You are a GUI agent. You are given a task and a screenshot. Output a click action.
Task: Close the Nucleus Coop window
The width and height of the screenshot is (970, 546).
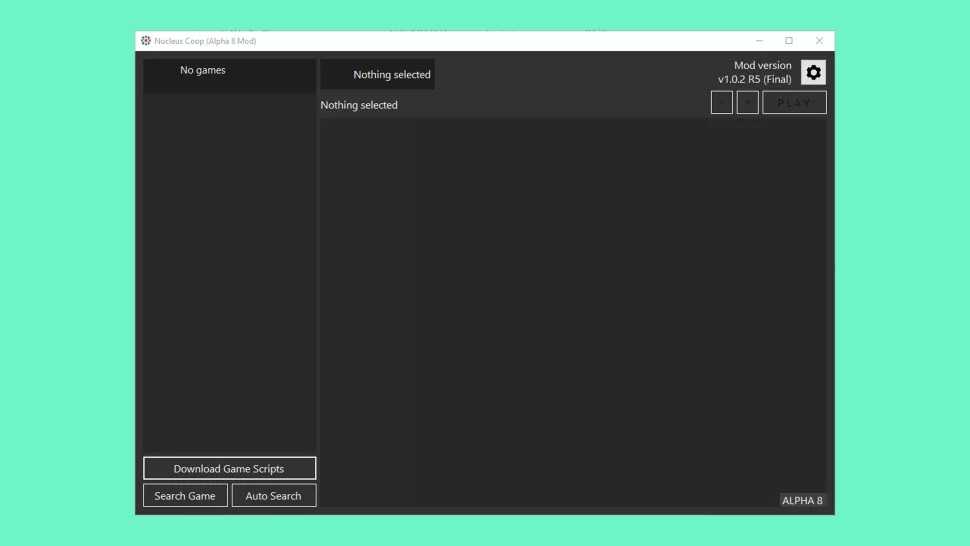tap(819, 41)
